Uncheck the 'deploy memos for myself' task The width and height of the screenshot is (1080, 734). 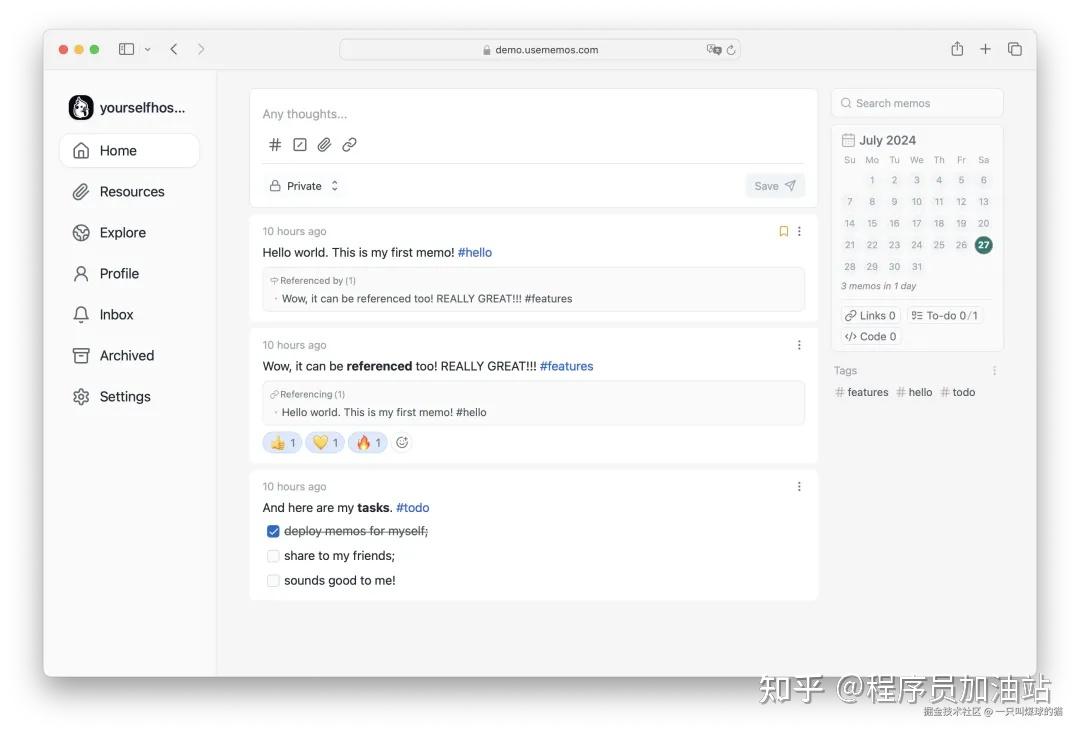click(x=273, y=532)
